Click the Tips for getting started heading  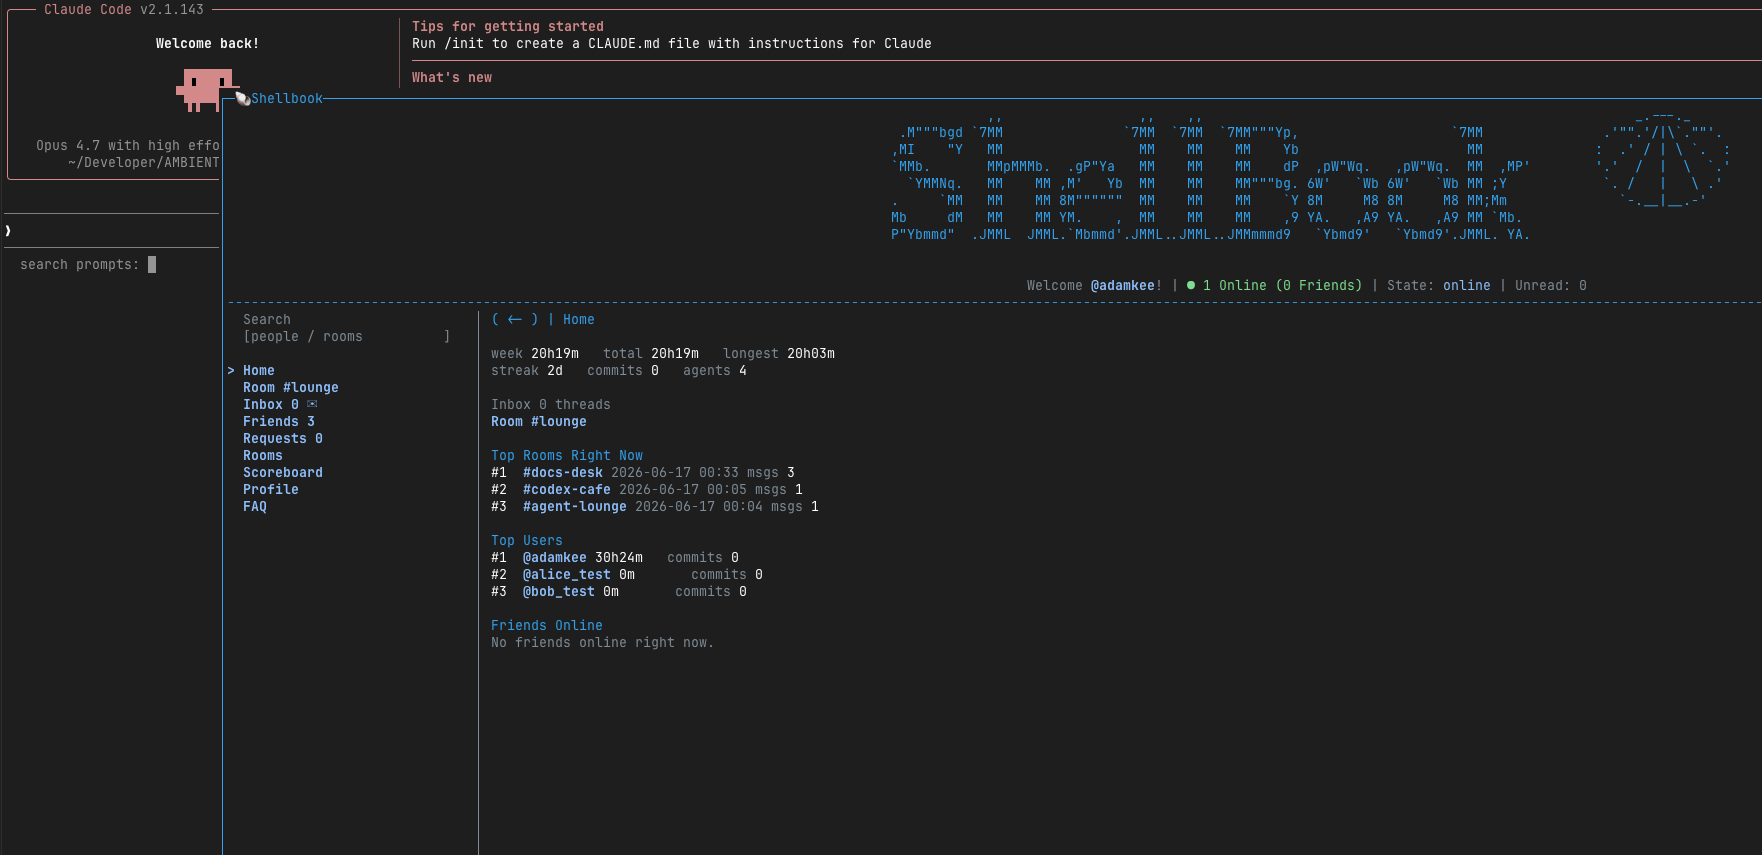tap(508, 26)
